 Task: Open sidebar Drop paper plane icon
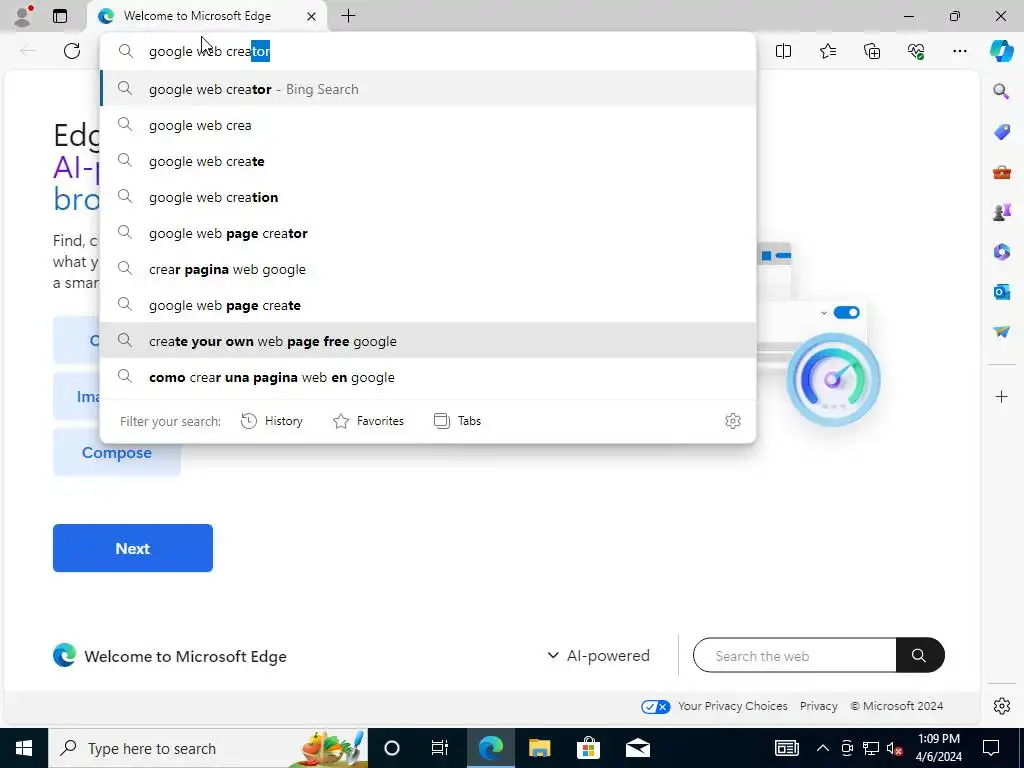(x=1001, y=332)
